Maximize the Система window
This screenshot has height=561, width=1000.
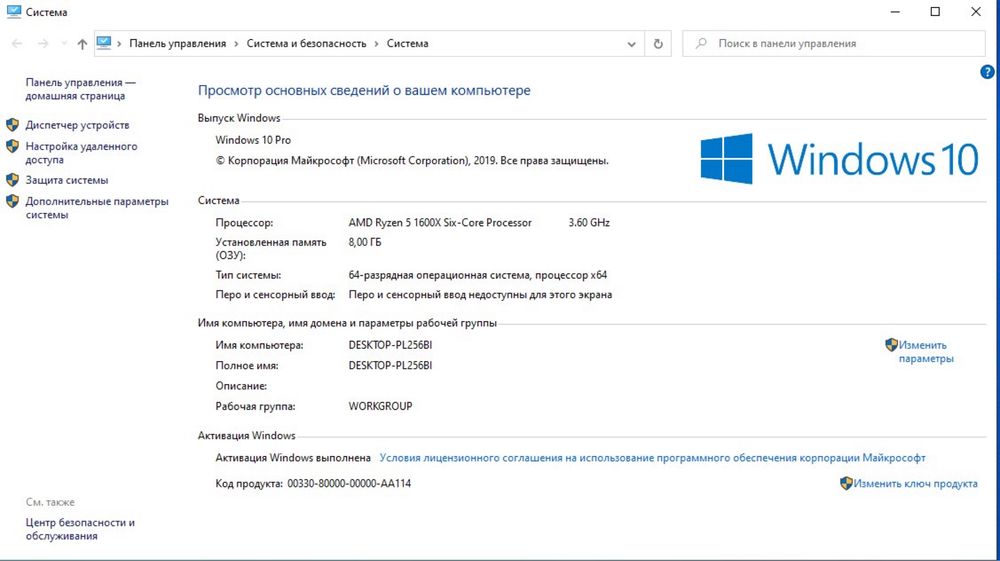pos(935,12)
